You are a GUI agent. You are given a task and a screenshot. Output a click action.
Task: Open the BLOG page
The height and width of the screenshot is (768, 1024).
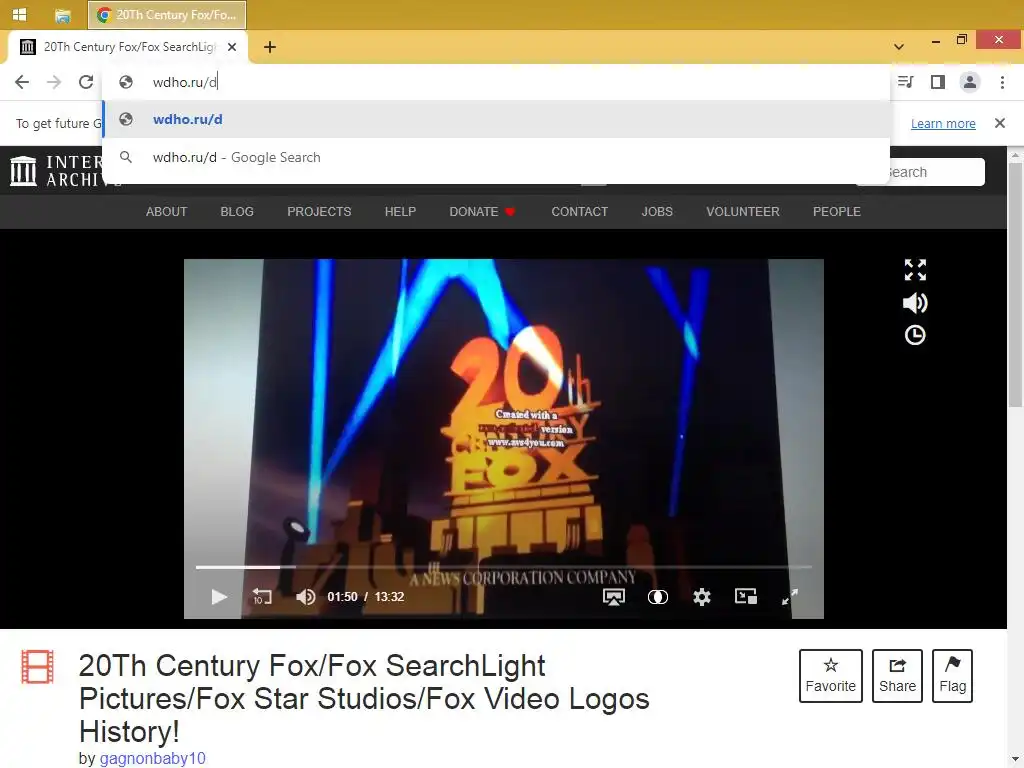point(237,212)
